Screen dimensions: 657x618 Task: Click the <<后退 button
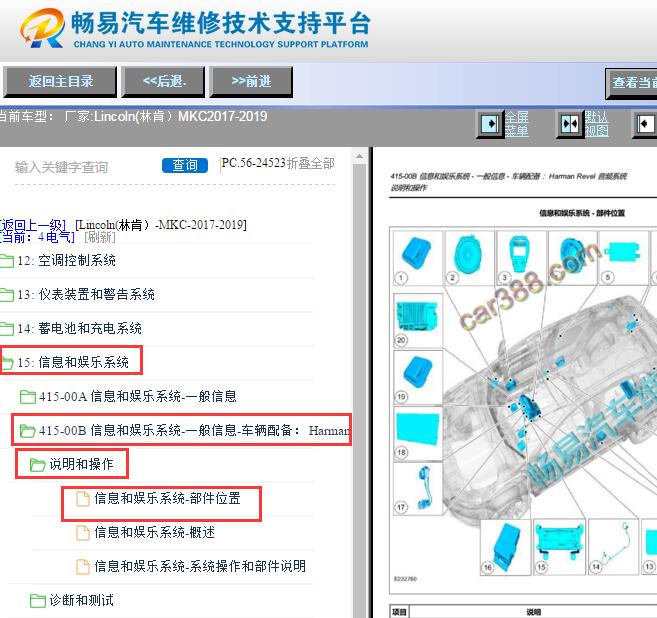[x=163, y=81]
